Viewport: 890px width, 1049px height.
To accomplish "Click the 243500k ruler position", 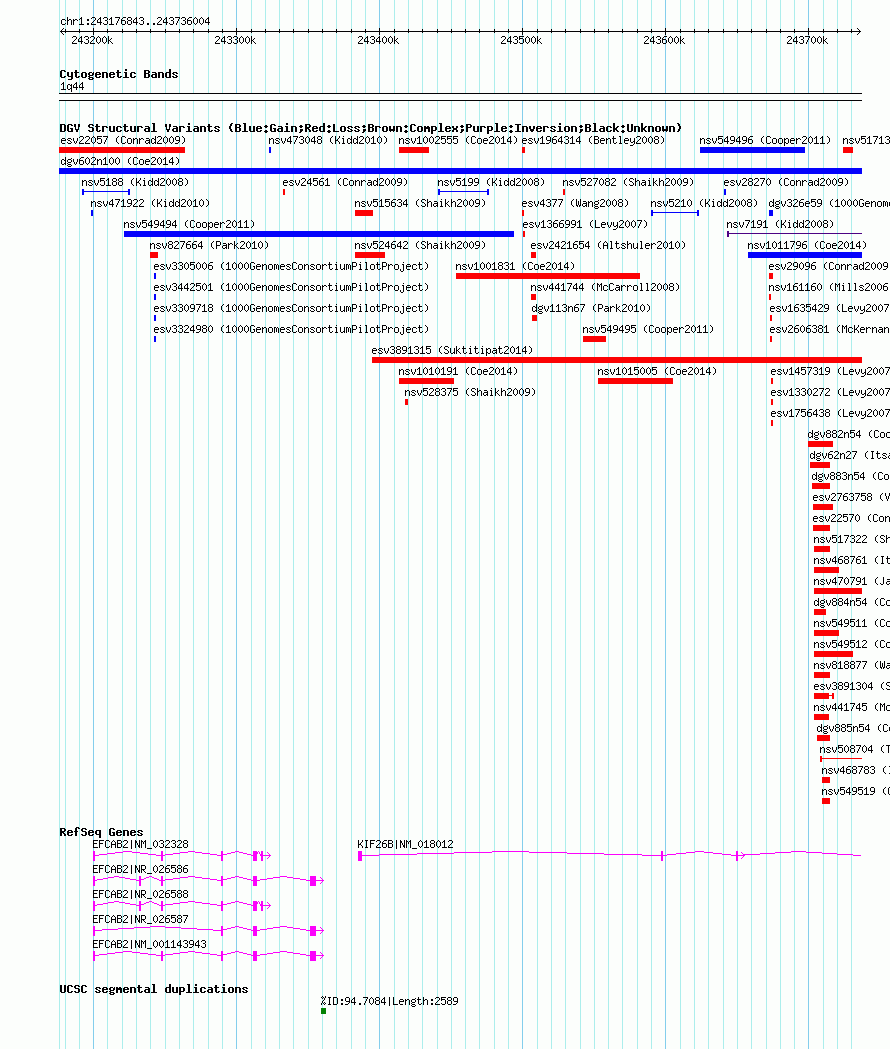I will (x=521, y=40).
